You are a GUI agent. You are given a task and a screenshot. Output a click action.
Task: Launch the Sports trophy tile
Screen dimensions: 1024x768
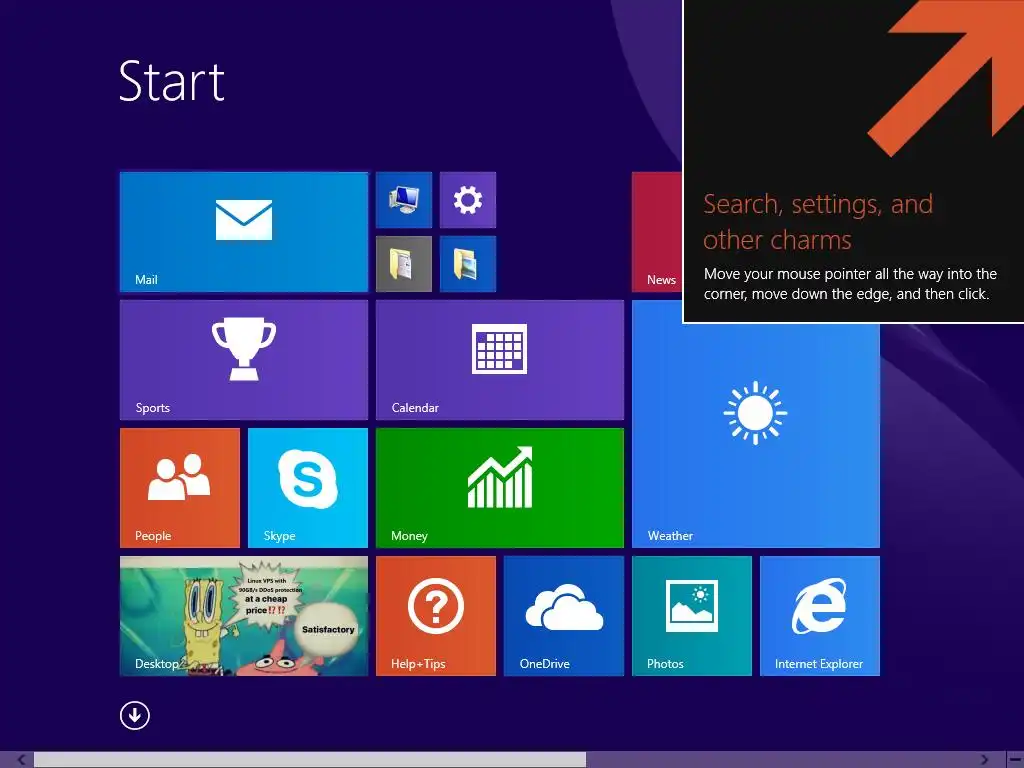(x=244, y=360)
